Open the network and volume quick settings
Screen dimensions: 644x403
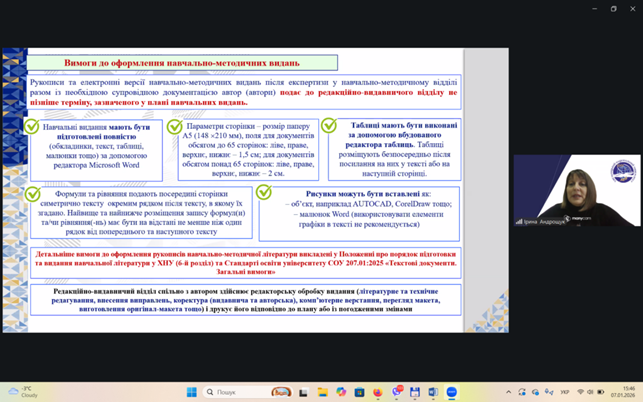[x=586, y=392]
